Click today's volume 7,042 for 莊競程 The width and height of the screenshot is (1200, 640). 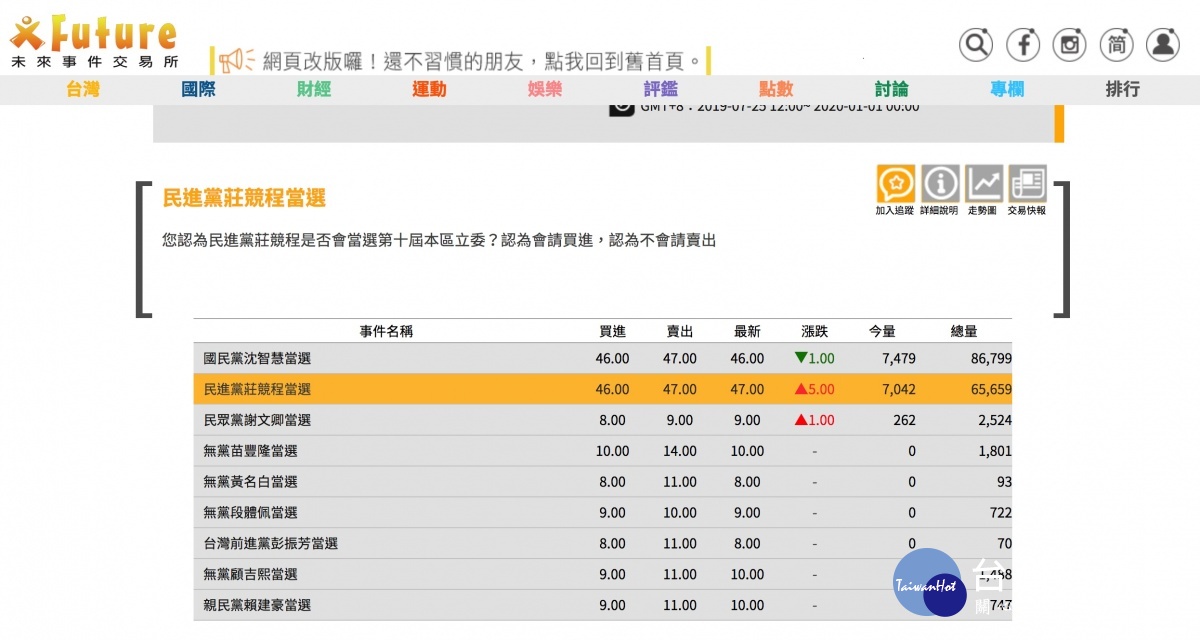tap(898, 389)
